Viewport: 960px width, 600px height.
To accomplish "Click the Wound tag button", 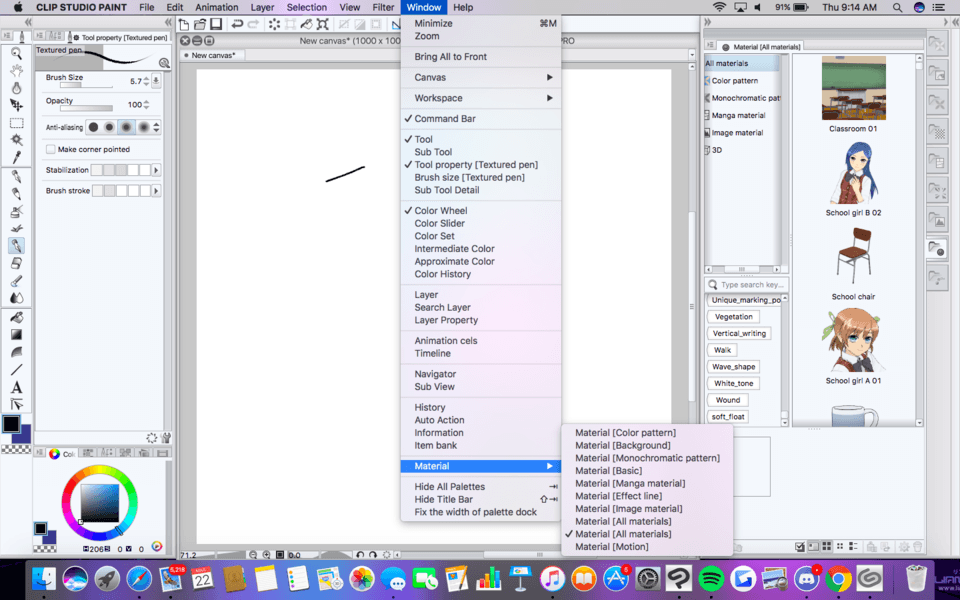I will [x=727, y=399].
